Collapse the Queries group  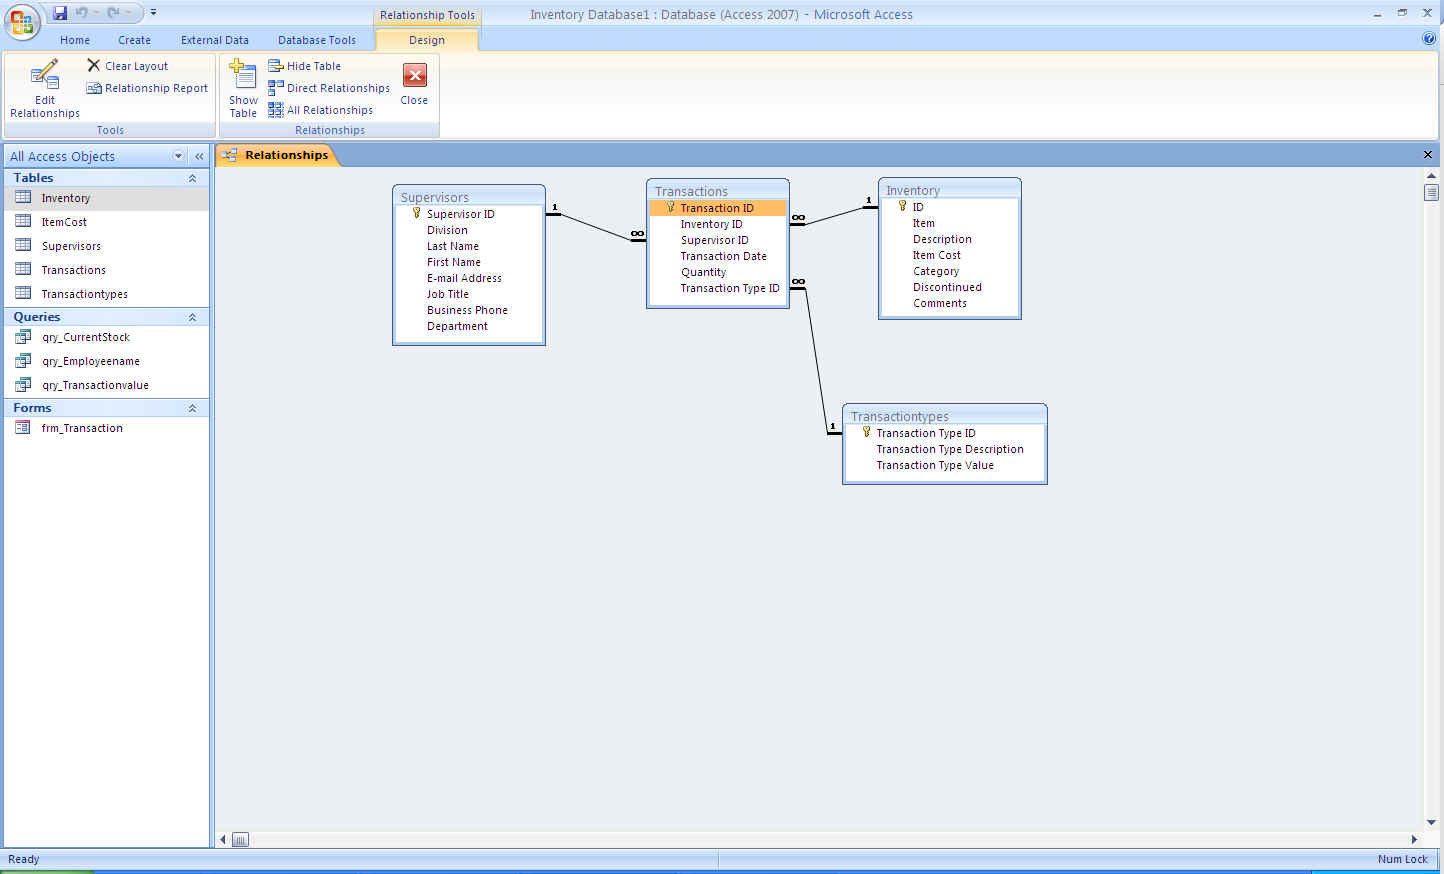click(x=192, y=317)
